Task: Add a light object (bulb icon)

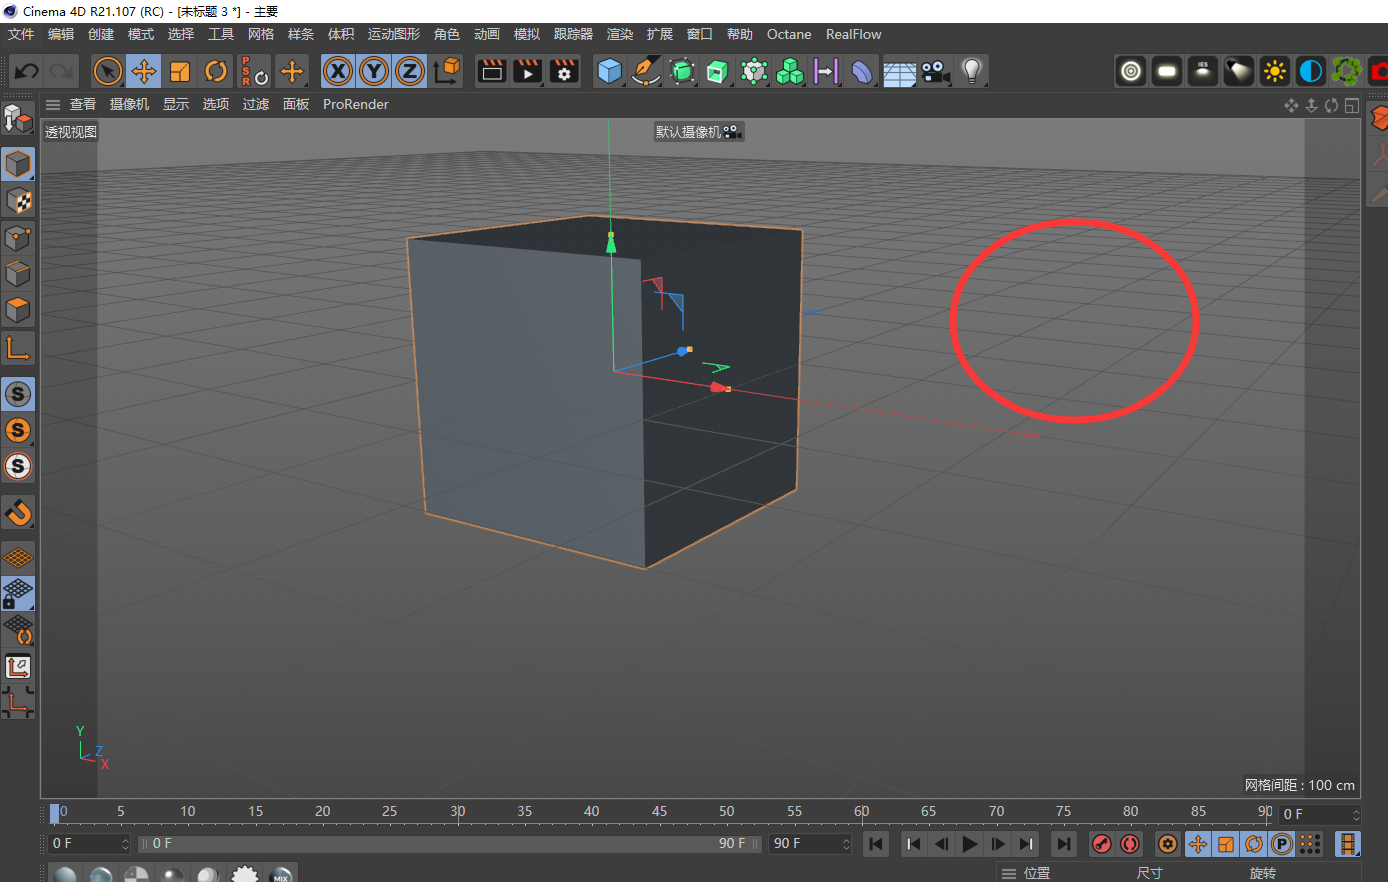Action: [x=971, y=71]
